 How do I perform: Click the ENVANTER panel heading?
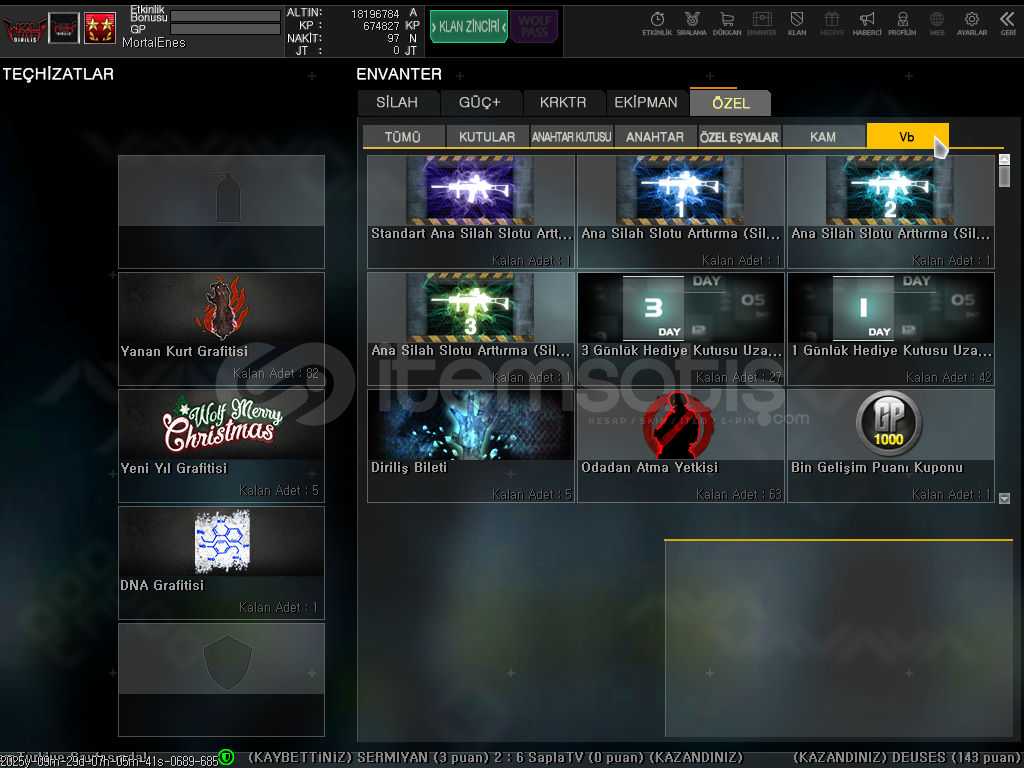pos(399,74)
